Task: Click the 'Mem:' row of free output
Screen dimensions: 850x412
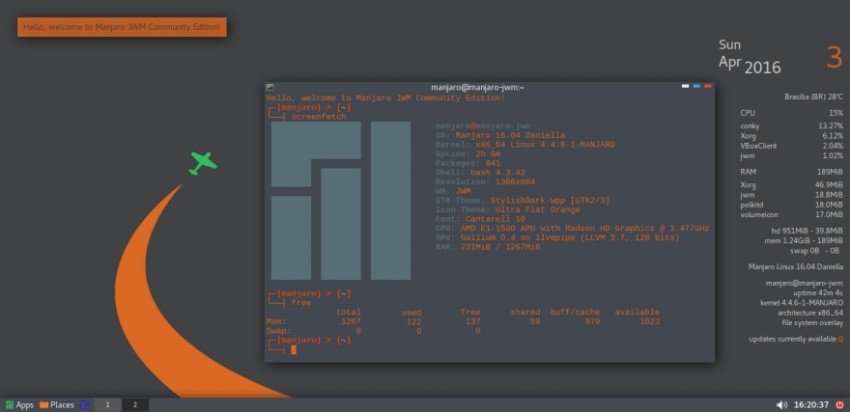Action: [463, 321]
